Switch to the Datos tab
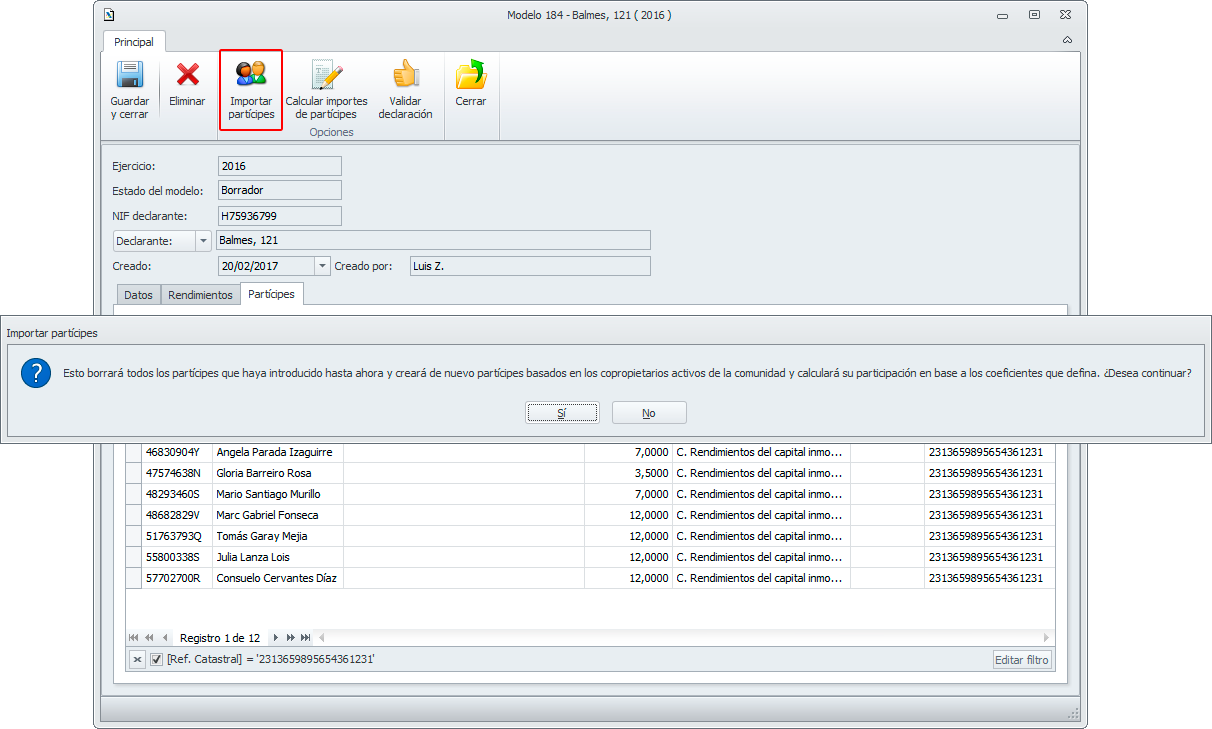 point(138,295)
